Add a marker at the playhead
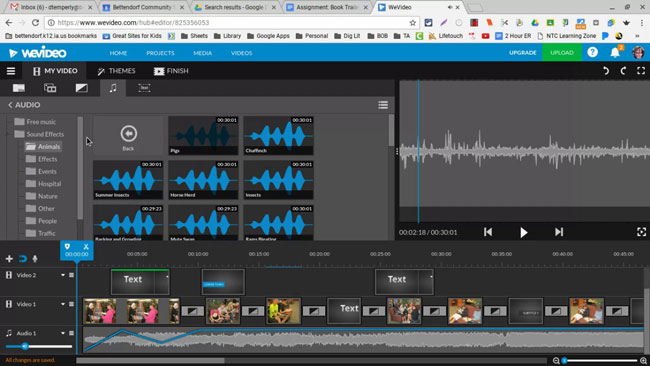Image resolution: width=650 pixels, height=366 pixels. tap(67, 246)
